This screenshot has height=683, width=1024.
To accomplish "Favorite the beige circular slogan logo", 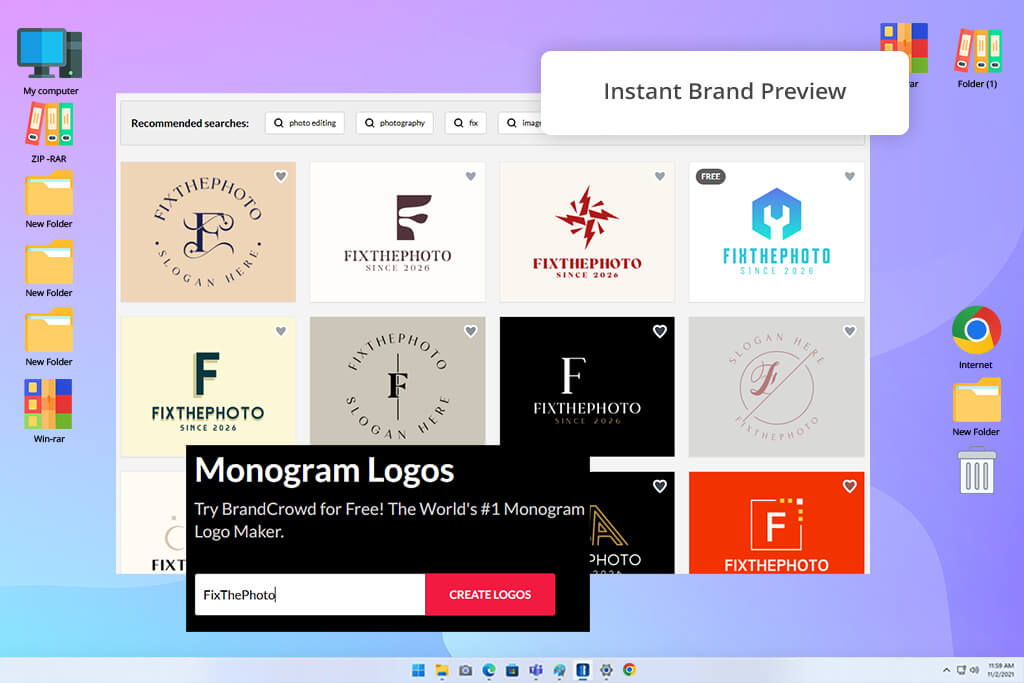I will (x=281, y=176).
